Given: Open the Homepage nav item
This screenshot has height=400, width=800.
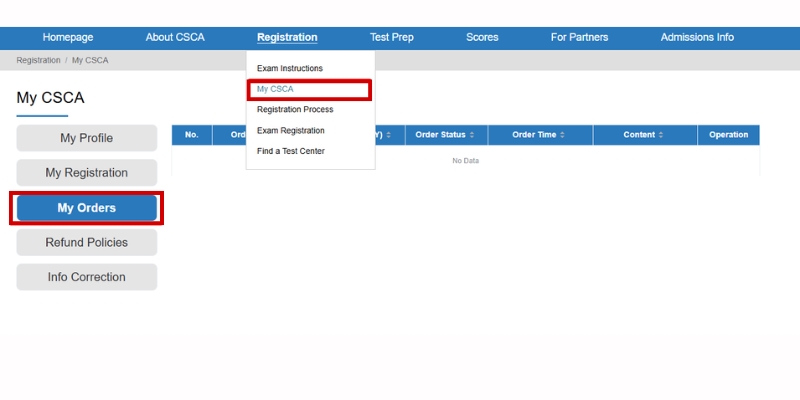Looking at the screenshot, I should click(68, 37).
